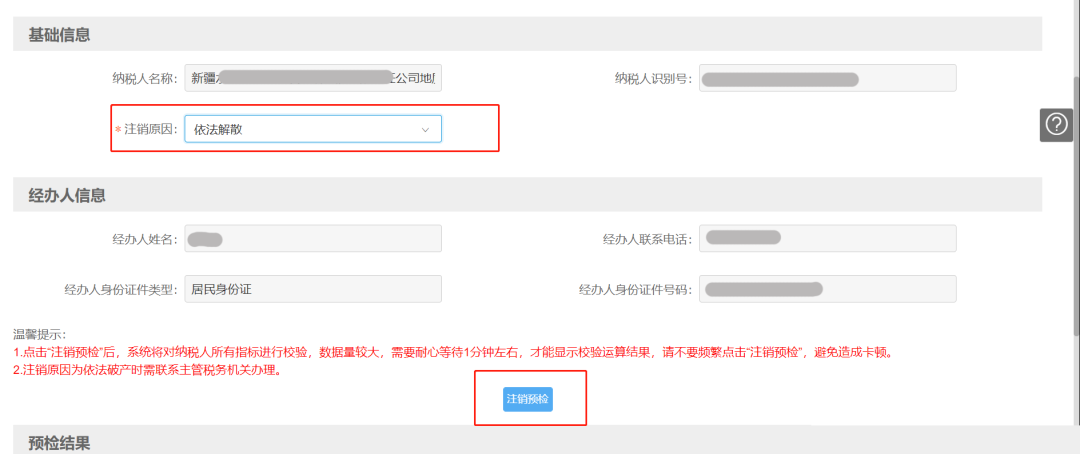Screen dimensions: 1080x454
Task: Click the first red warning about 注销预检
Action: (451, 352)
